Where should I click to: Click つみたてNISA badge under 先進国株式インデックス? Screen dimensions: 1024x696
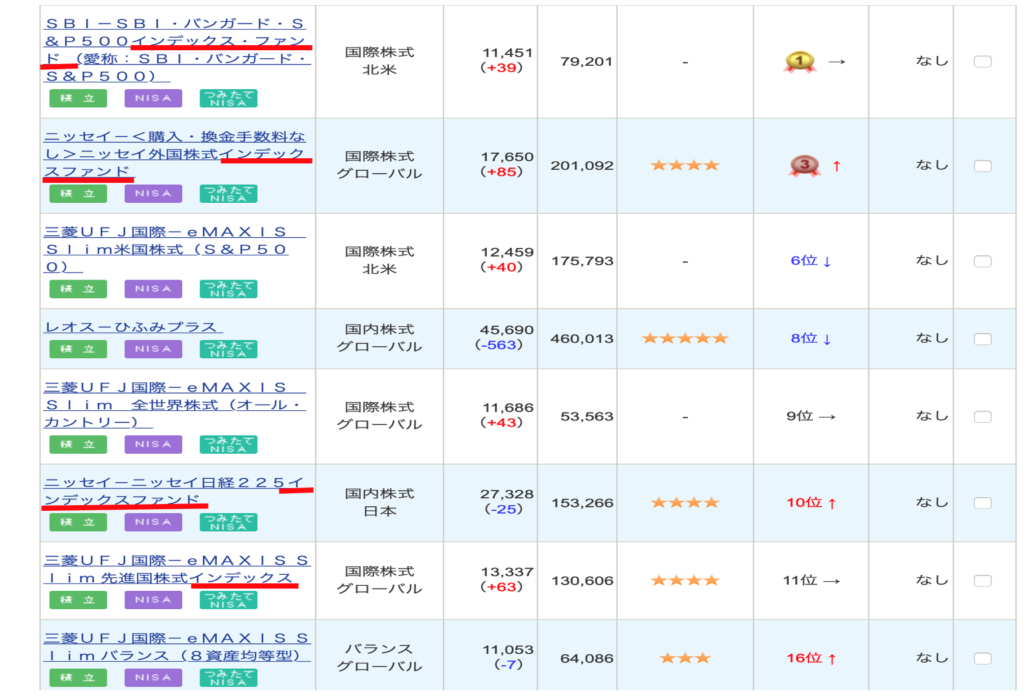tap(228, 599)
